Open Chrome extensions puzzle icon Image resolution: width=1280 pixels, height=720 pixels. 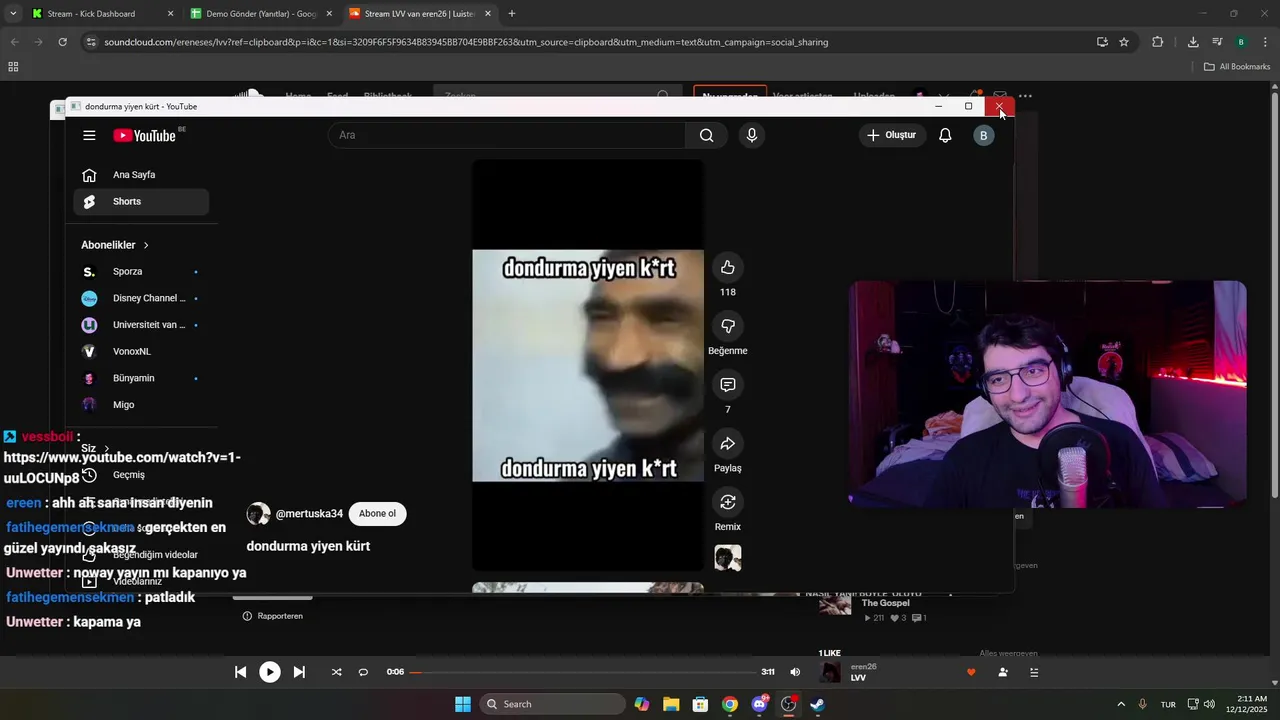(x=1158, y=42)
